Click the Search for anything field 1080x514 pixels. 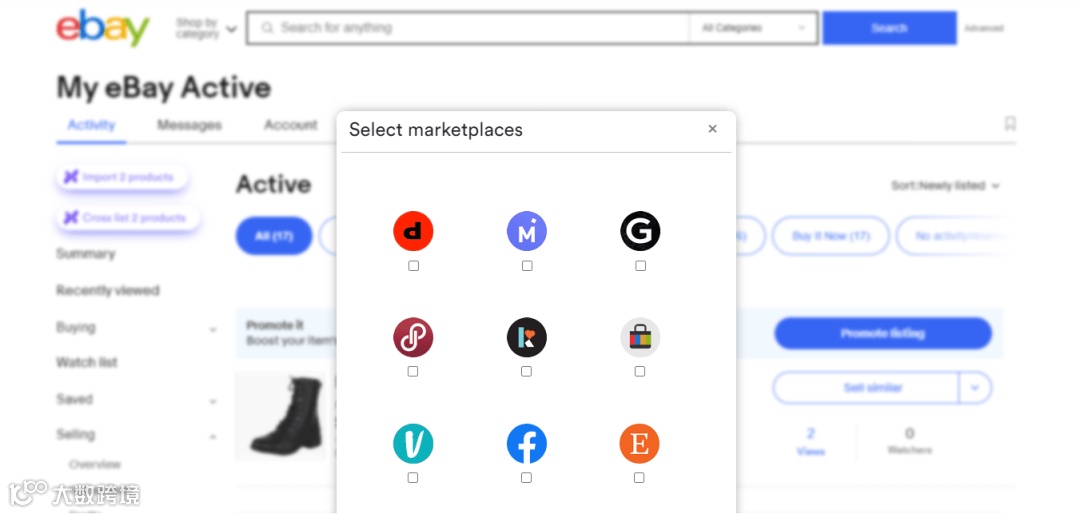tap(470, 28)
